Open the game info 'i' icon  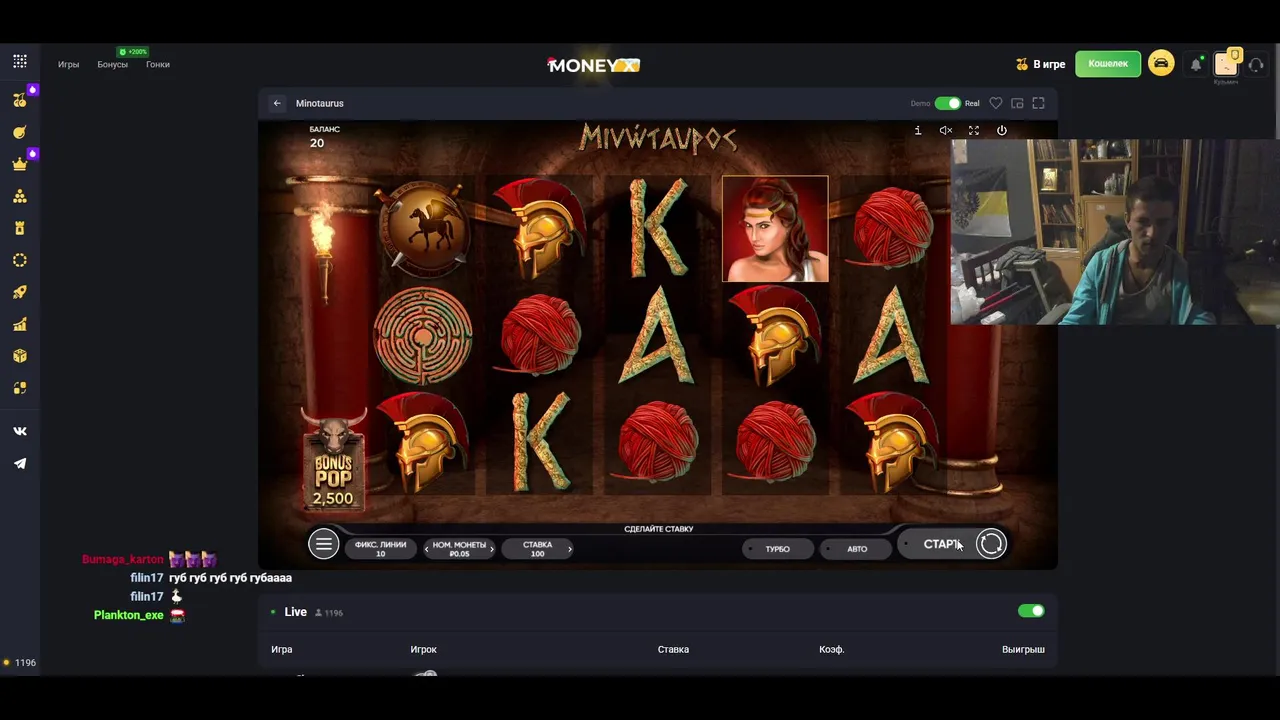918,130
